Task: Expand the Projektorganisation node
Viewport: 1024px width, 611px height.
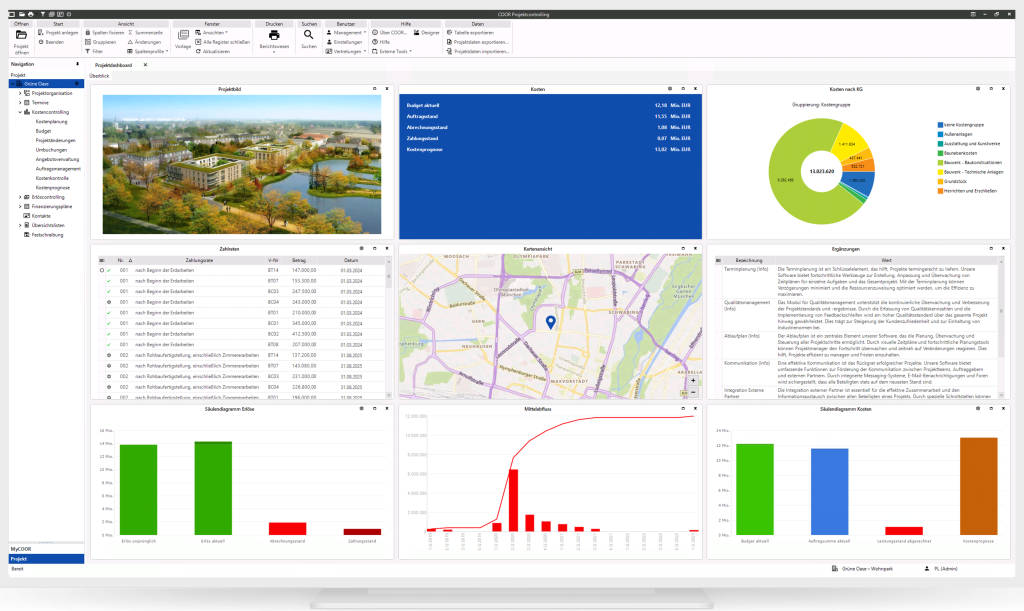Action: (20, 93)
